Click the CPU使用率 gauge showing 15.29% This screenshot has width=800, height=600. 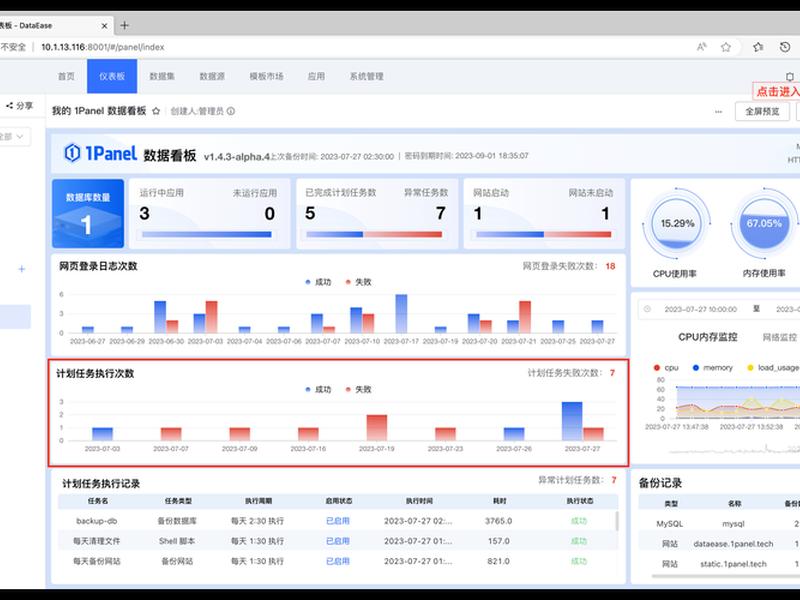[677, 223]
